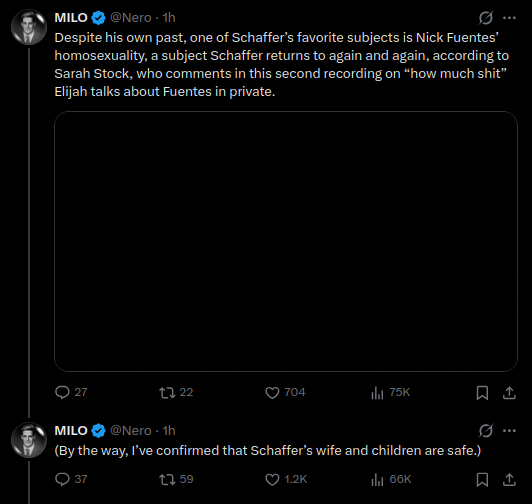Screen dimensions: 532x504
Task: Open Grok explain icon on first tweet
Action: 486,18
